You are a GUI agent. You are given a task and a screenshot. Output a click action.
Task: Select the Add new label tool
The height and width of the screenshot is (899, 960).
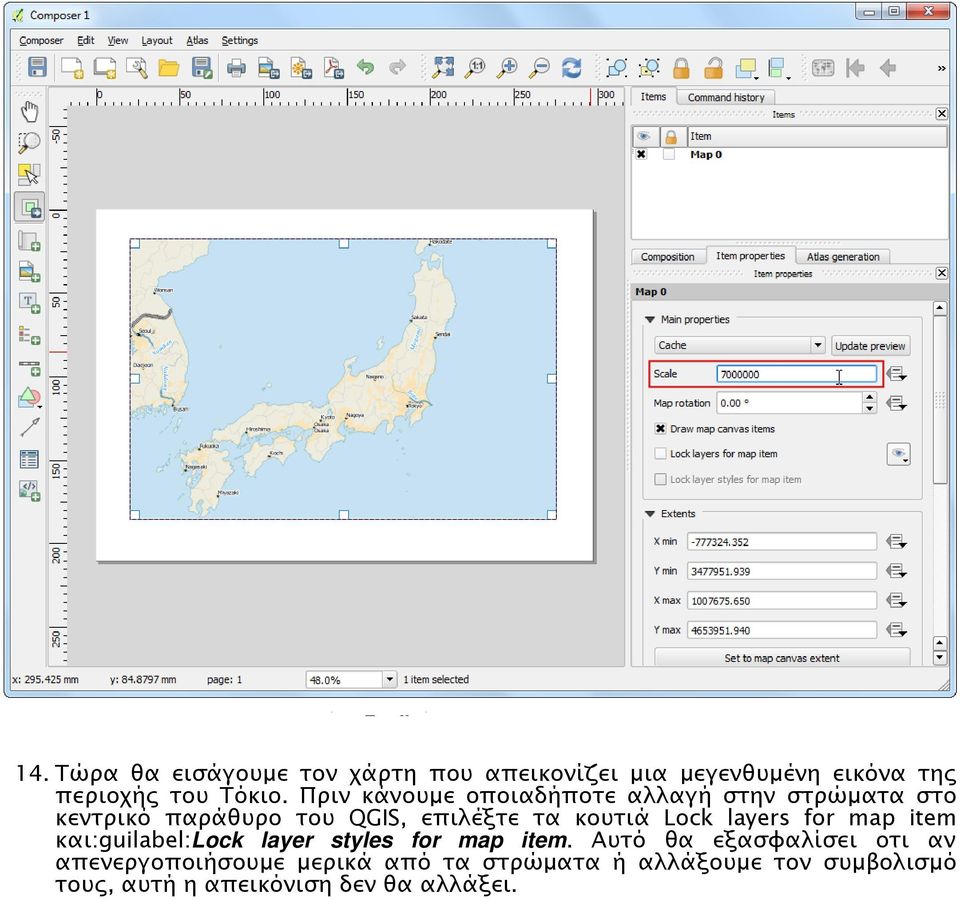pos(29,303)
